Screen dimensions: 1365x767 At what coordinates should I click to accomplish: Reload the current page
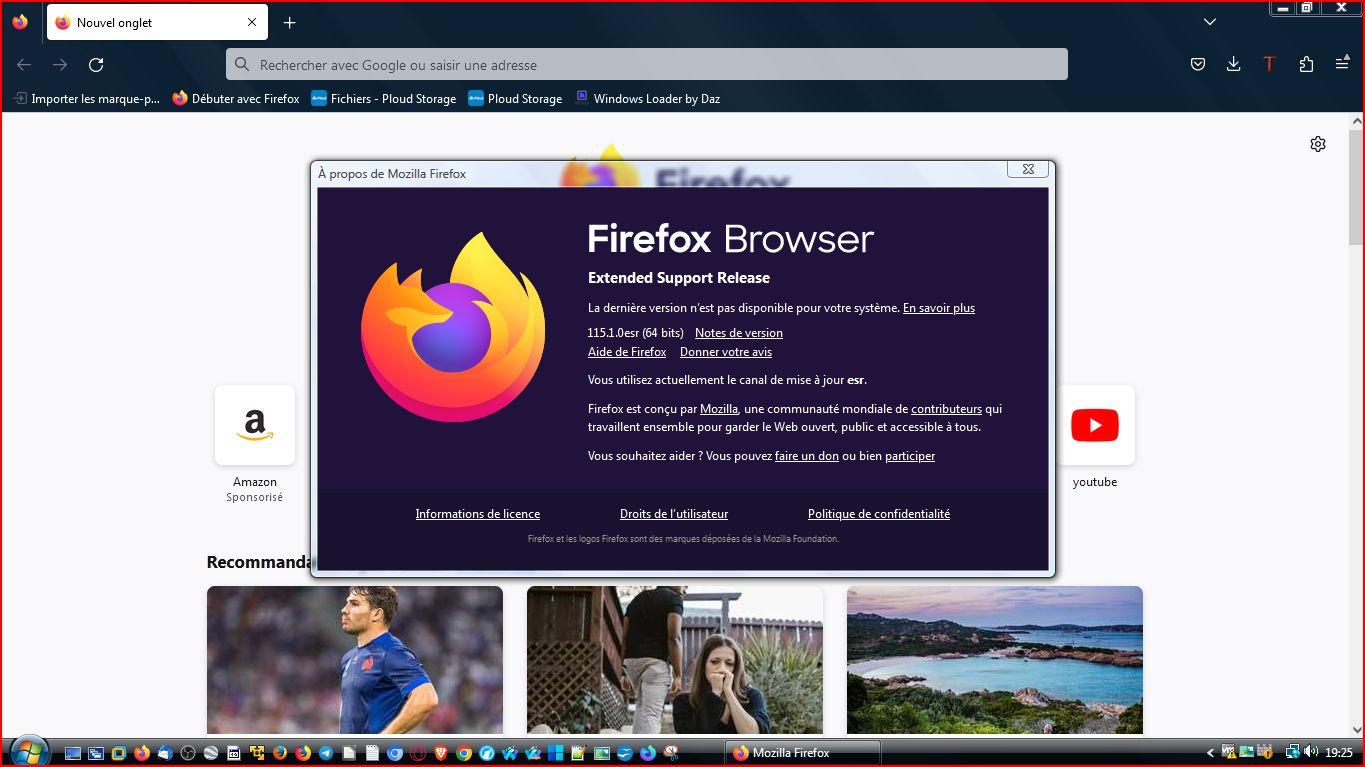pyautogui.click(x=96, y=64)
